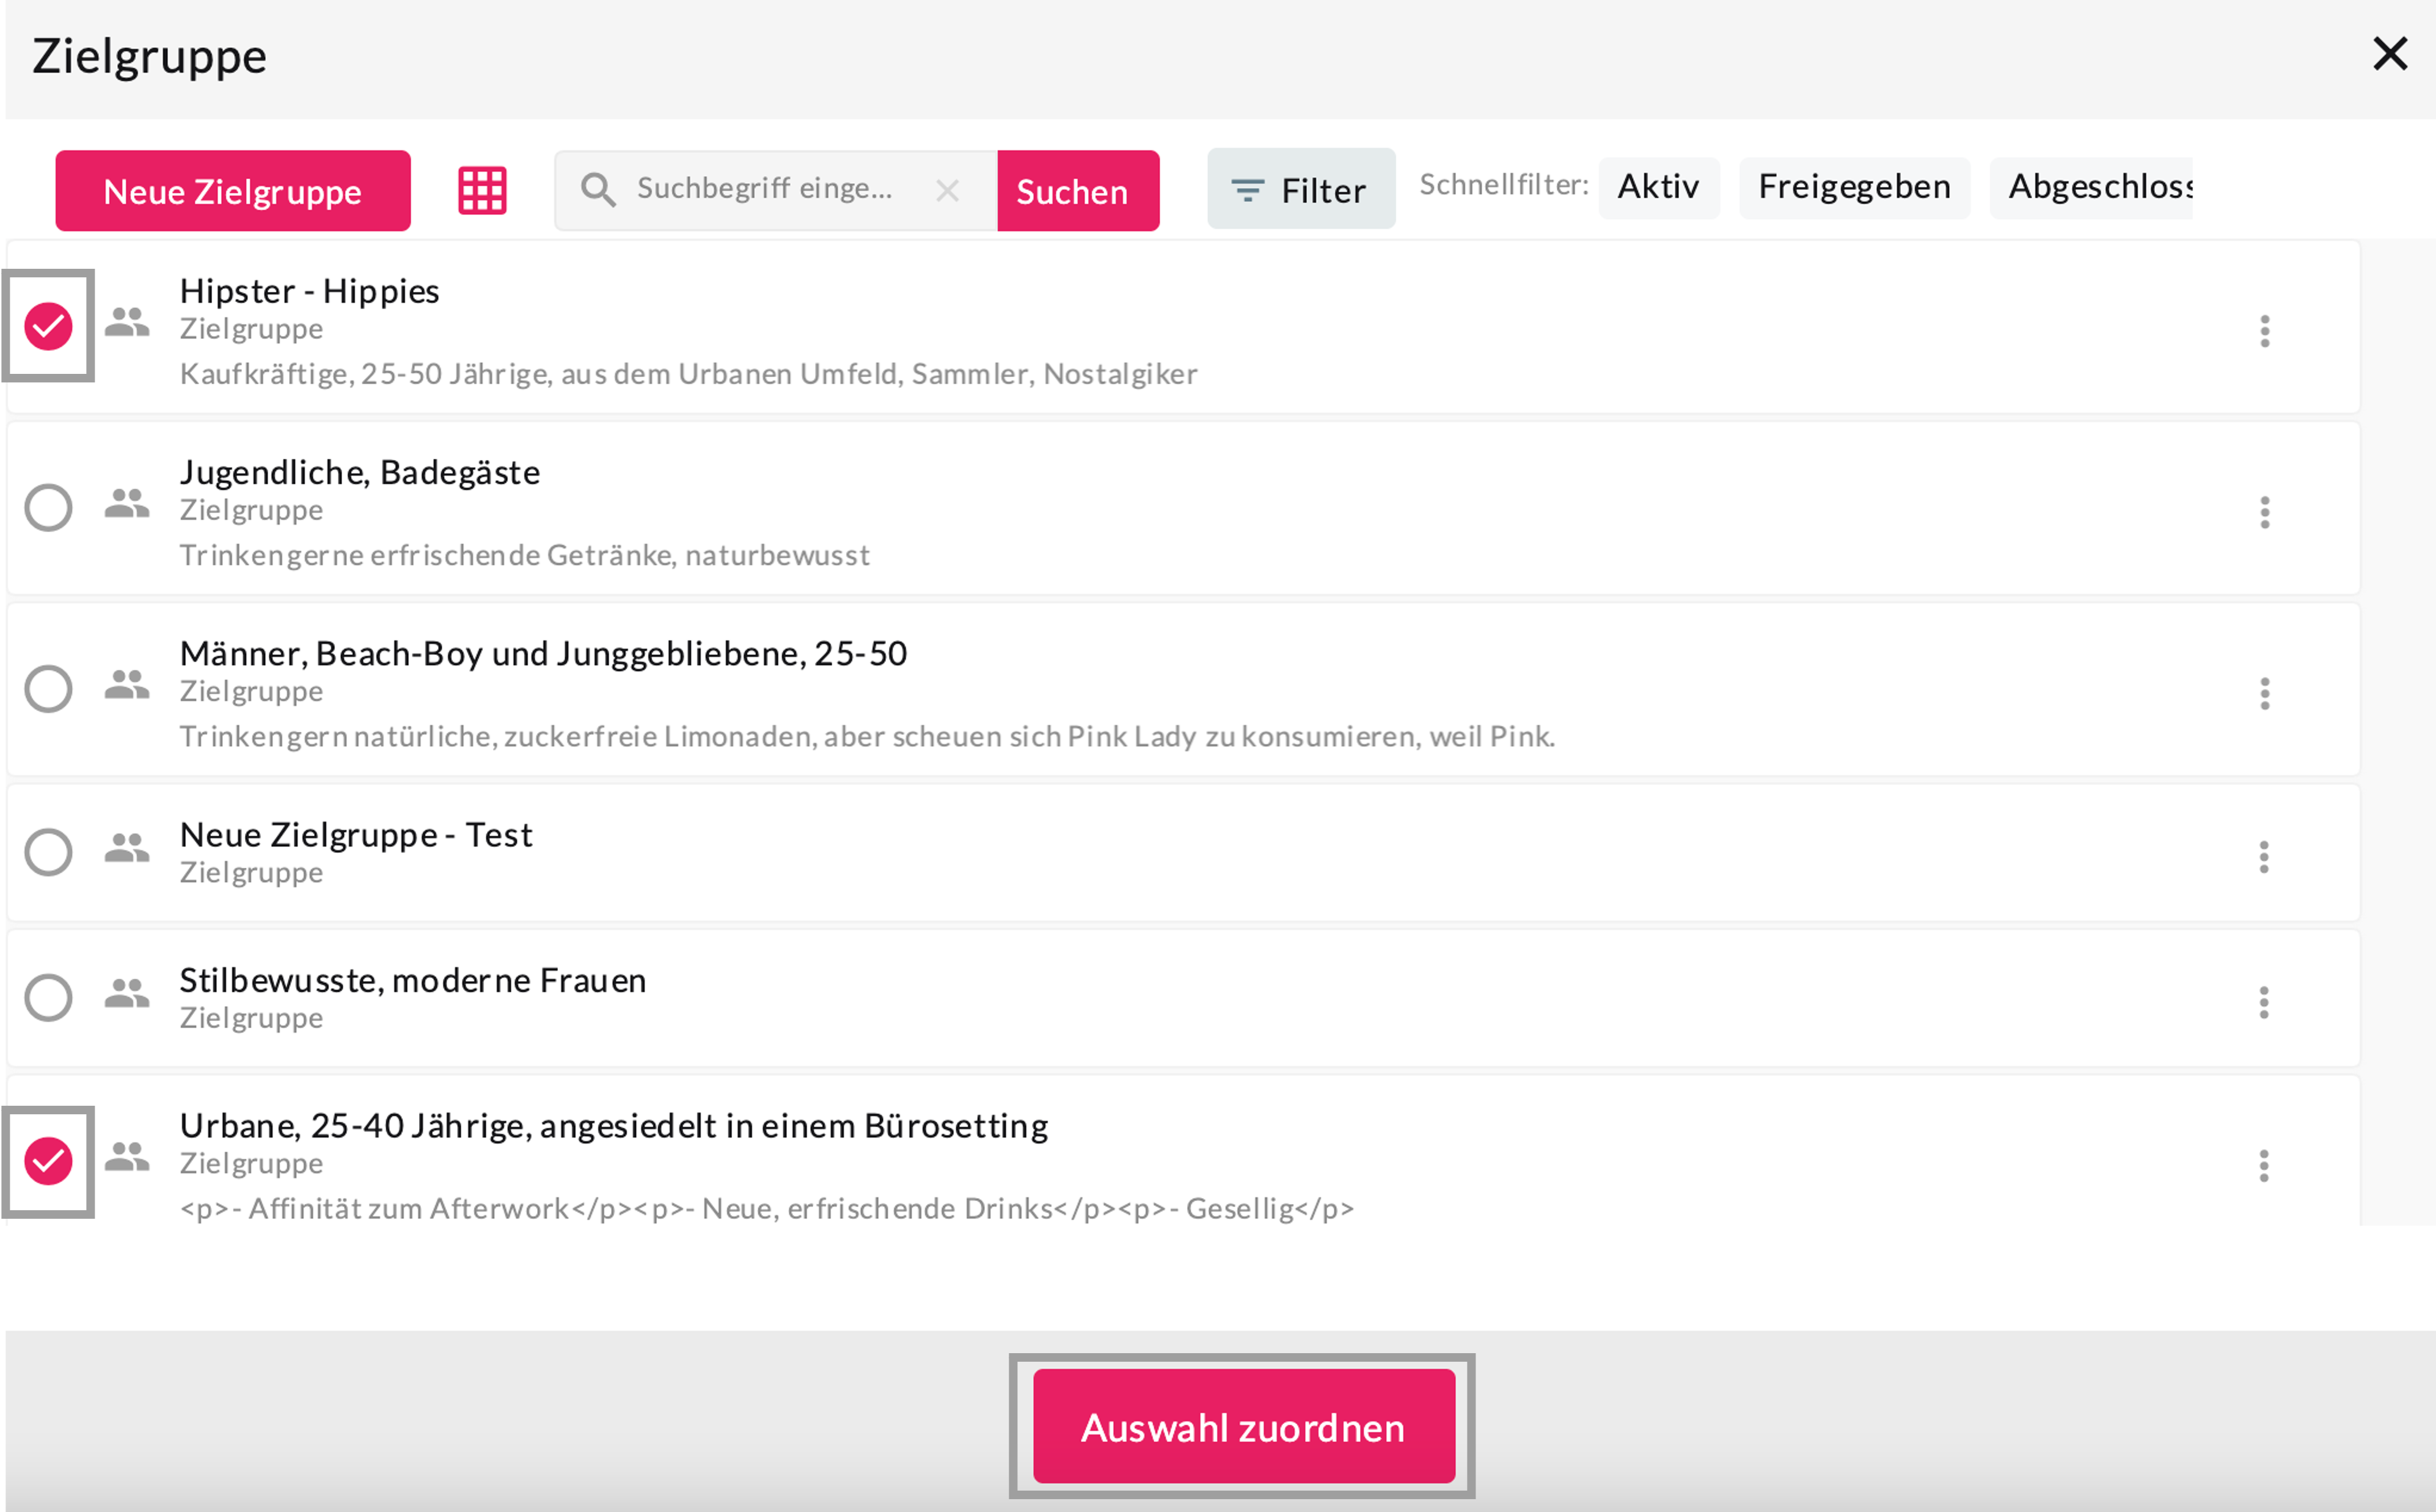Uncheck the Hipster - Hippies target group
Image resolution: width=2436 pixels, height=1512 pixels.
(x=48, y=326)
